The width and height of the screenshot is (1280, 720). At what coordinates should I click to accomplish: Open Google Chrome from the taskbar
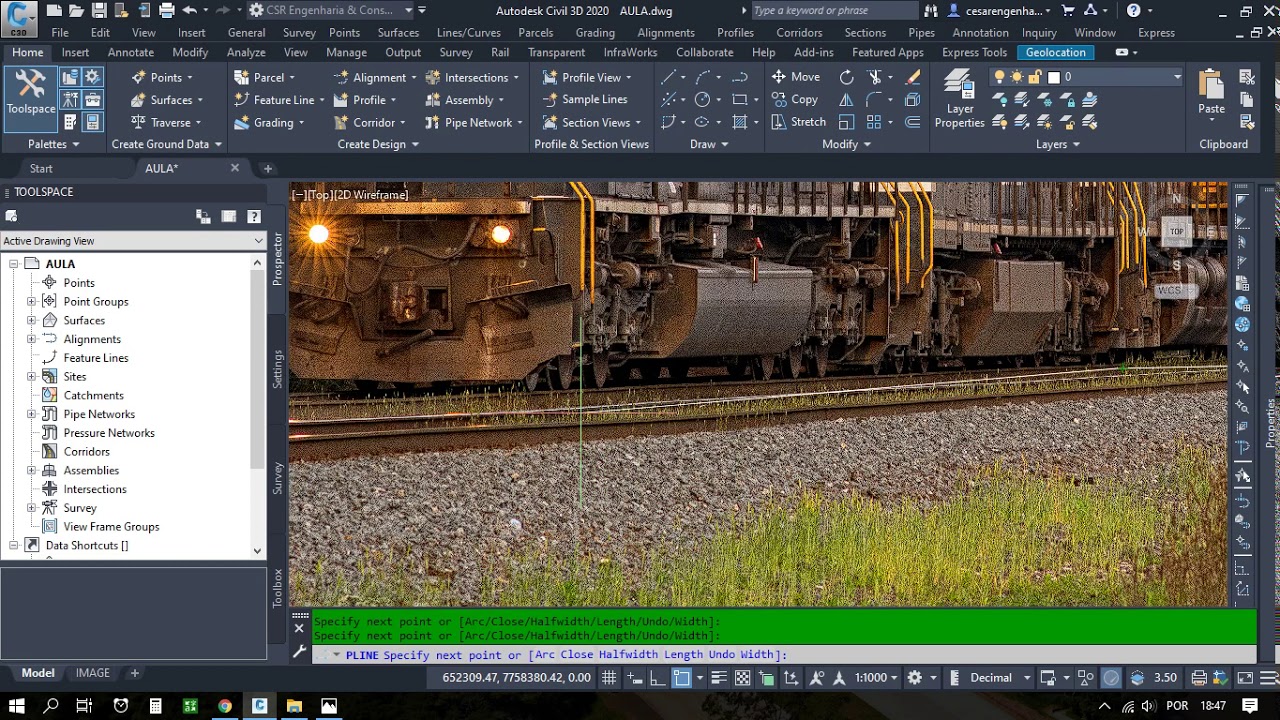[225, 706]
